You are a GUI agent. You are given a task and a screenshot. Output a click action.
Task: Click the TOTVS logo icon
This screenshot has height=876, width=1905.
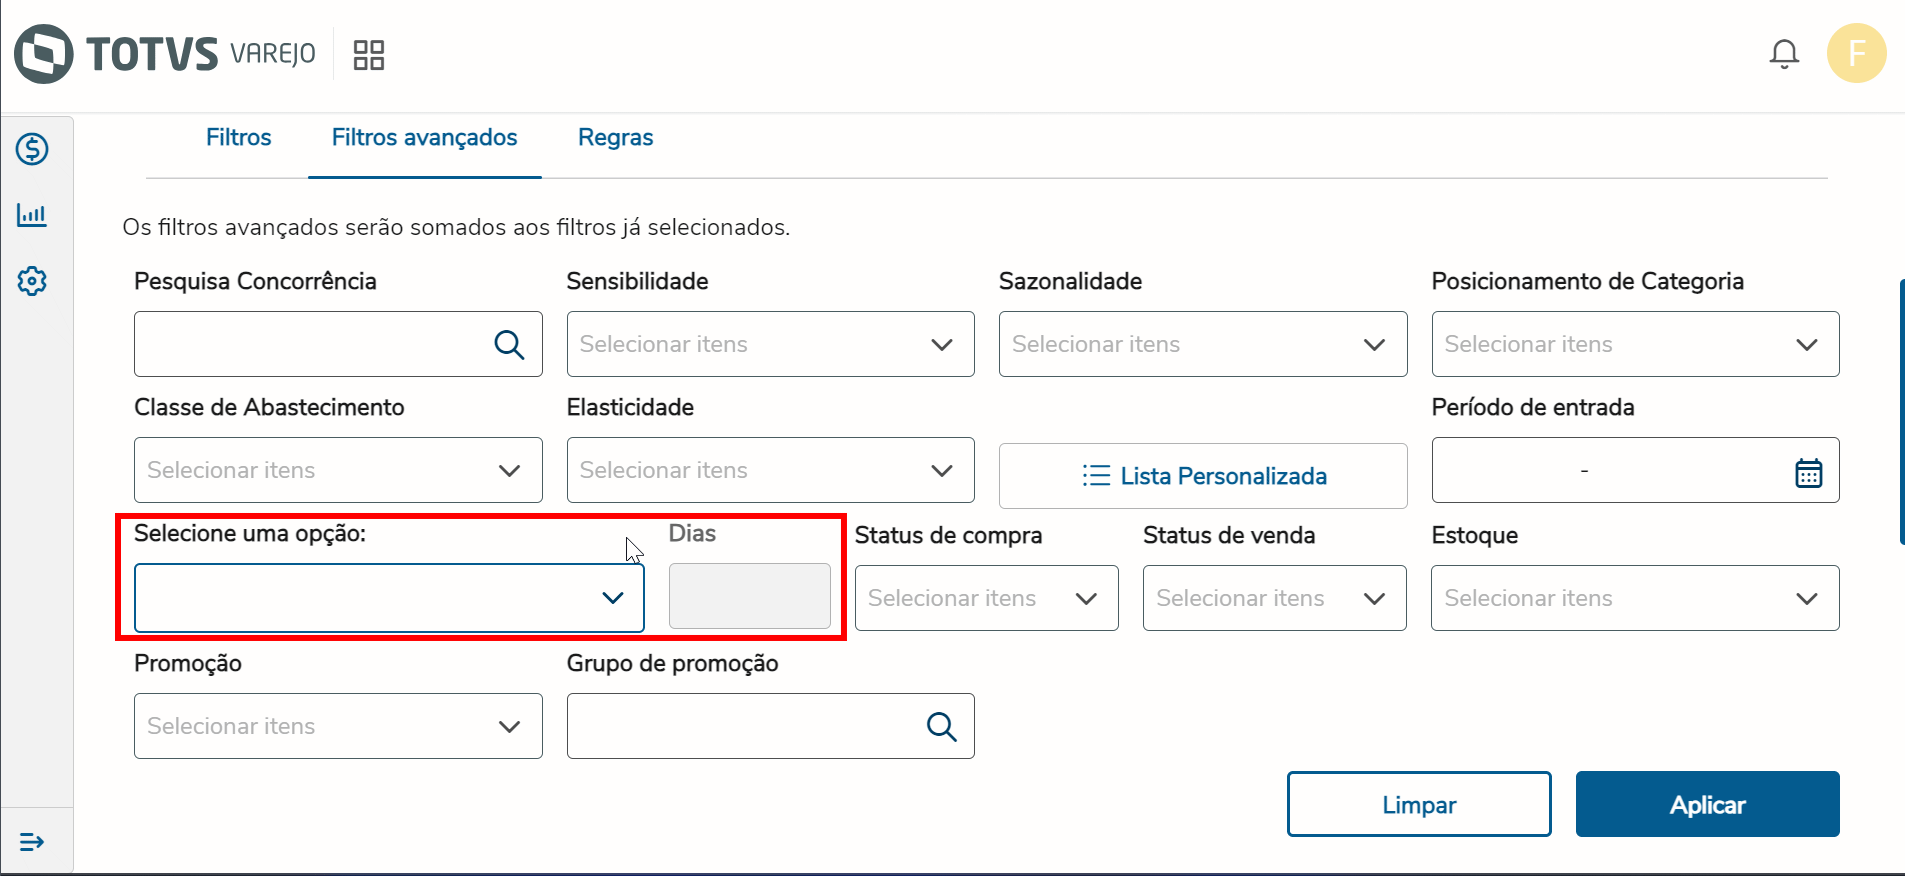[x=44, y=54]
